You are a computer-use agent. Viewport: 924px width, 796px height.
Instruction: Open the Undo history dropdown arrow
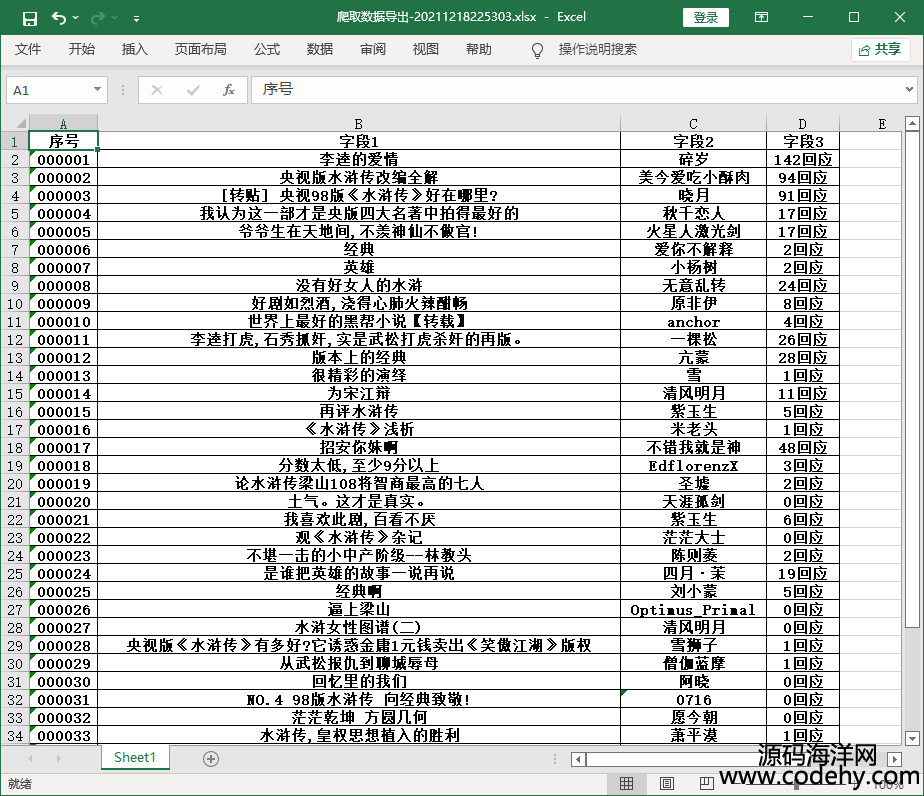click(76, 18)
